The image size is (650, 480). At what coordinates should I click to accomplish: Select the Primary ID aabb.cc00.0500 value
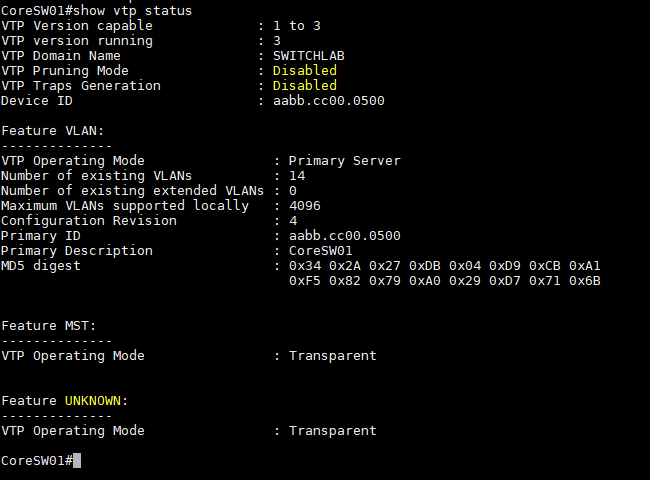coord(345,235)
